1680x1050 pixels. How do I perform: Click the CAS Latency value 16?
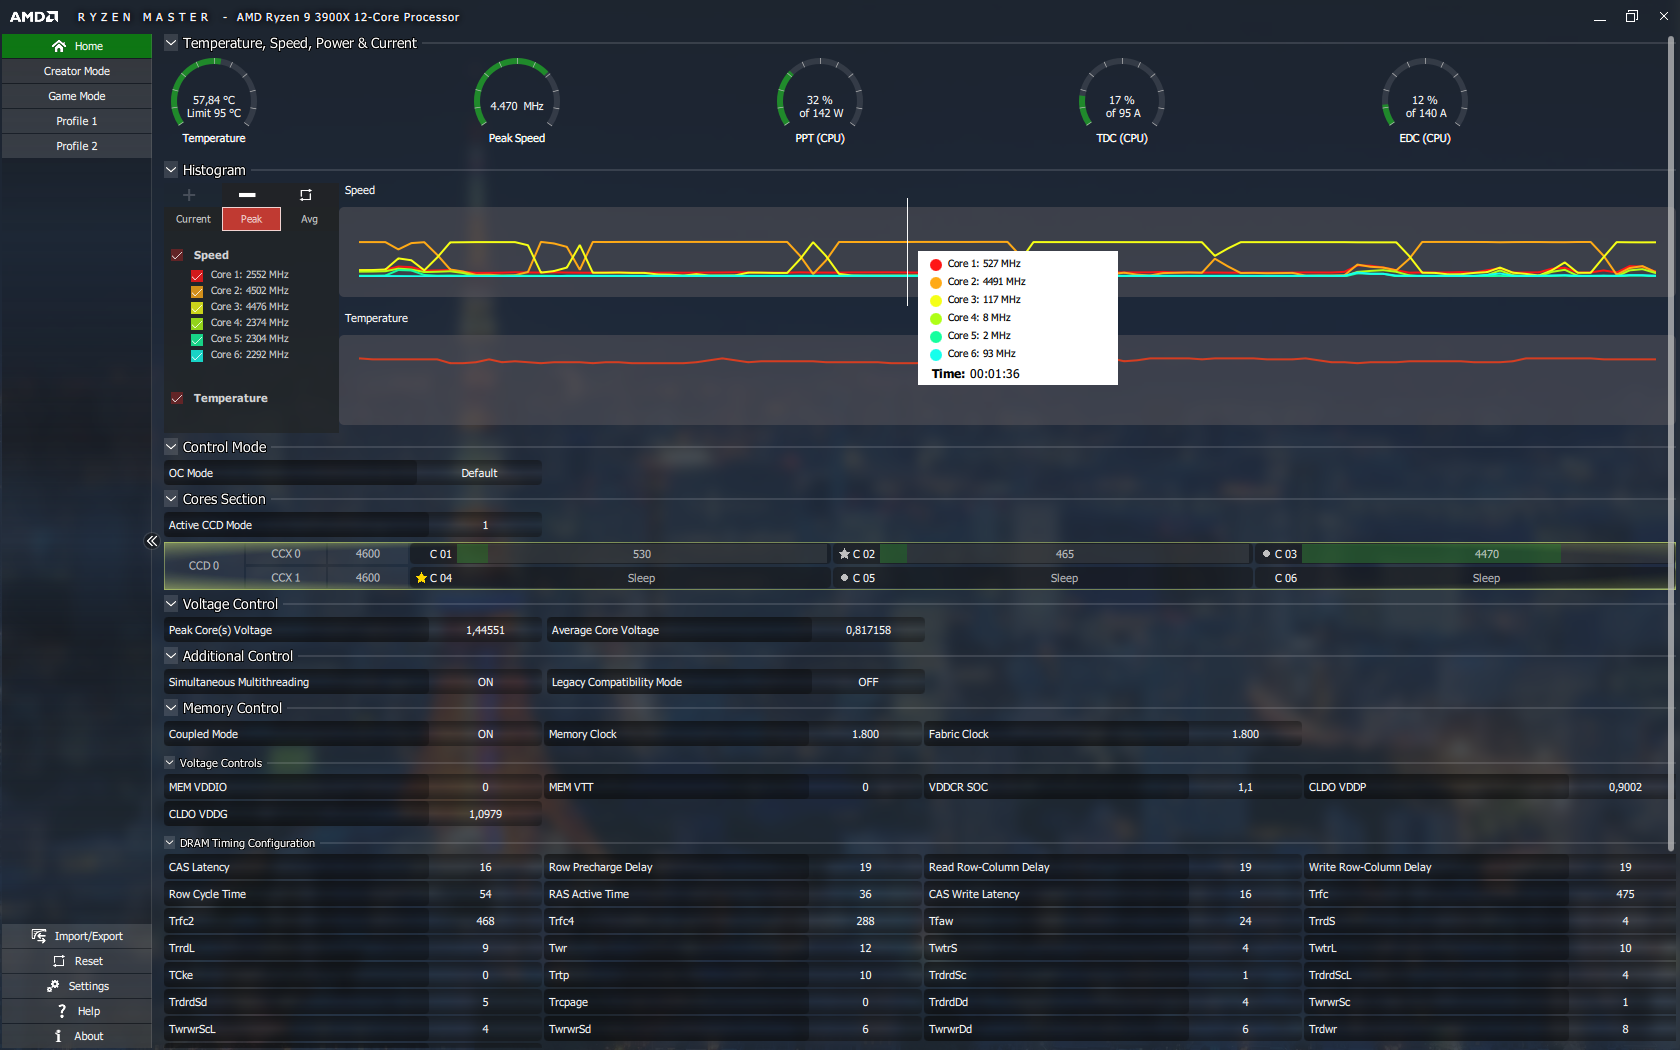pyautogui.click(x=485, y=867)
